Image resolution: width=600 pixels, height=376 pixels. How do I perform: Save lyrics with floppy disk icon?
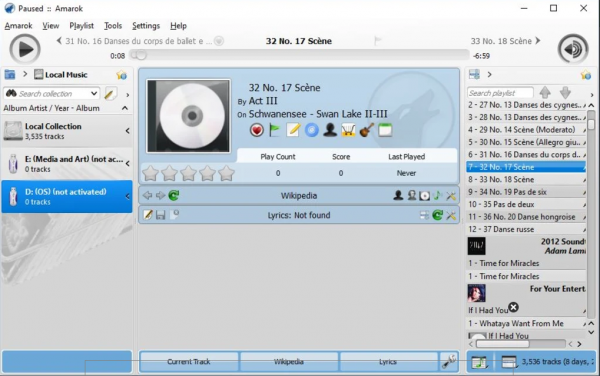[161, 215]
